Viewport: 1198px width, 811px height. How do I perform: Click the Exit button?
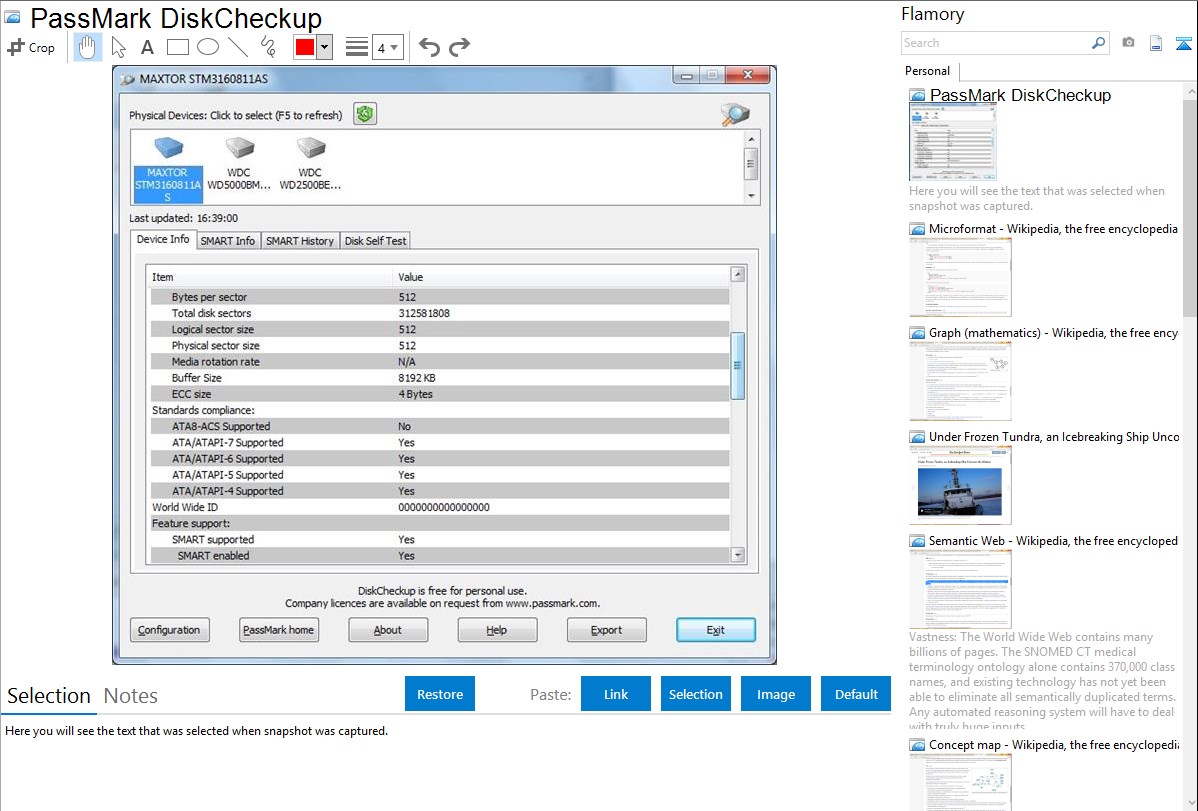[716, 630]
